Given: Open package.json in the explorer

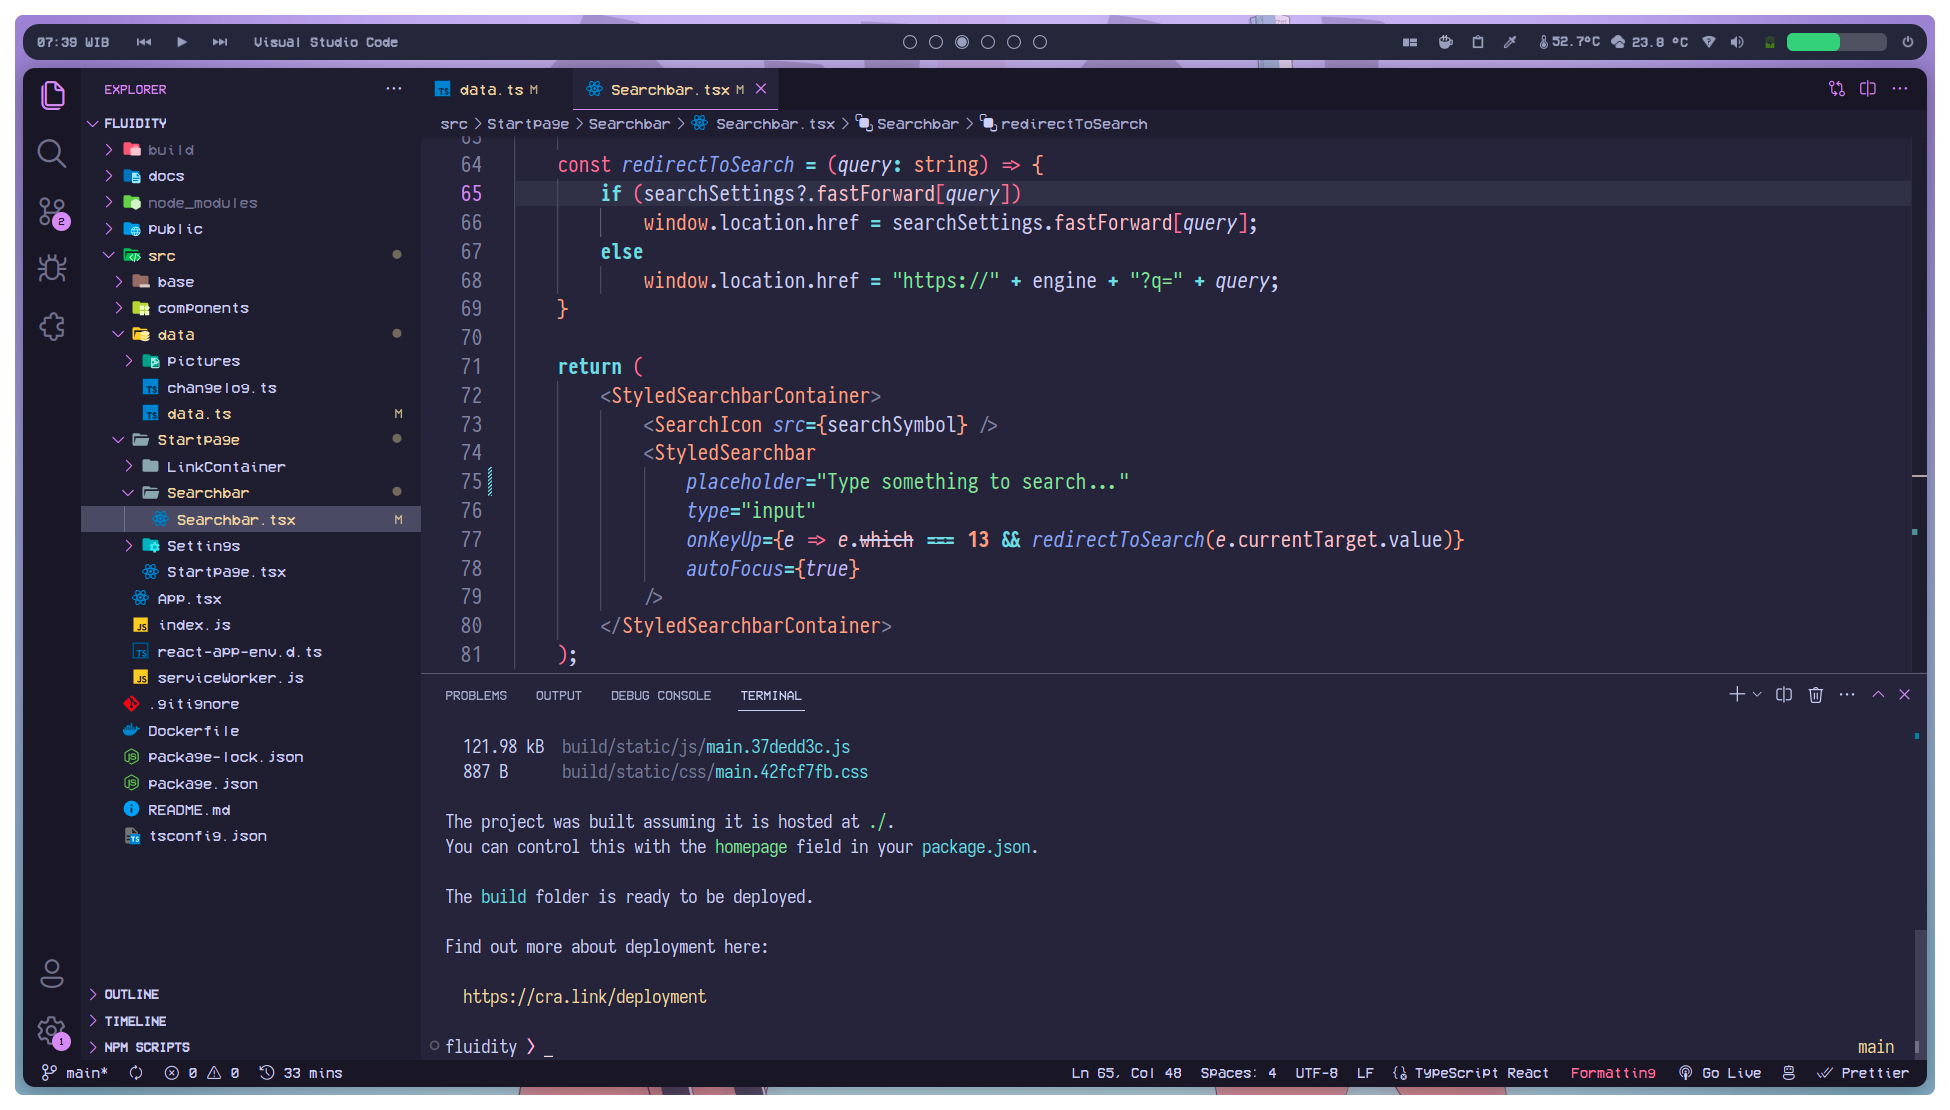Looking at the screenshot, I should click(202, 784).
